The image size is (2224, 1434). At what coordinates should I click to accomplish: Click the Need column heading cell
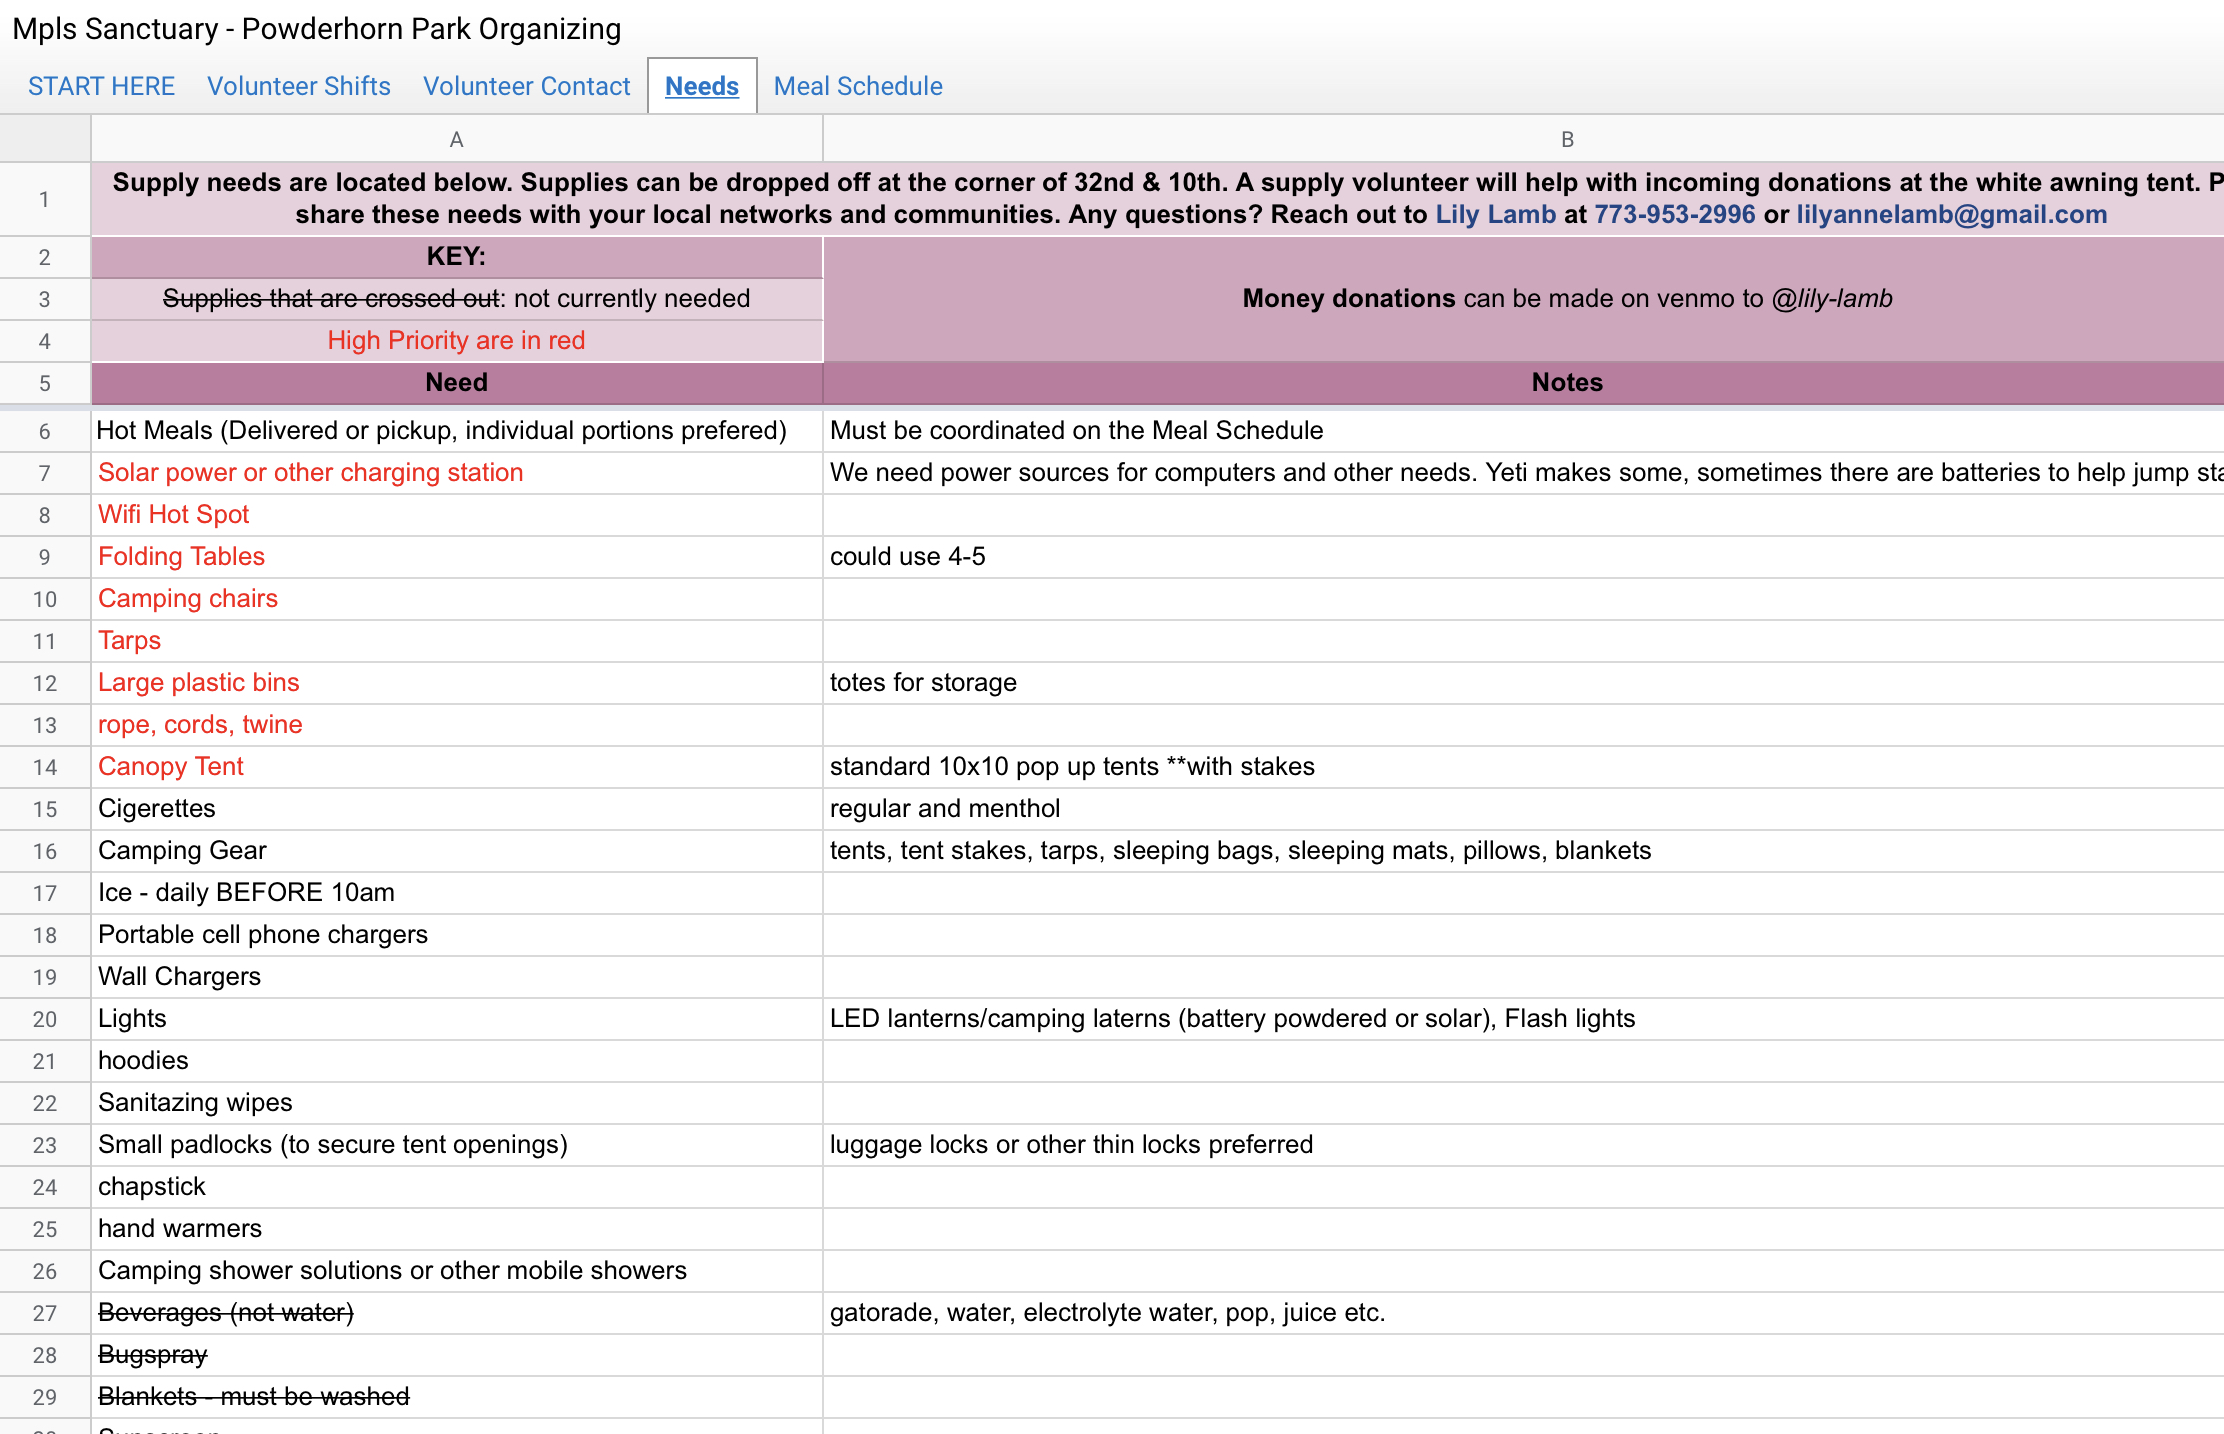(x=457, y=383)
